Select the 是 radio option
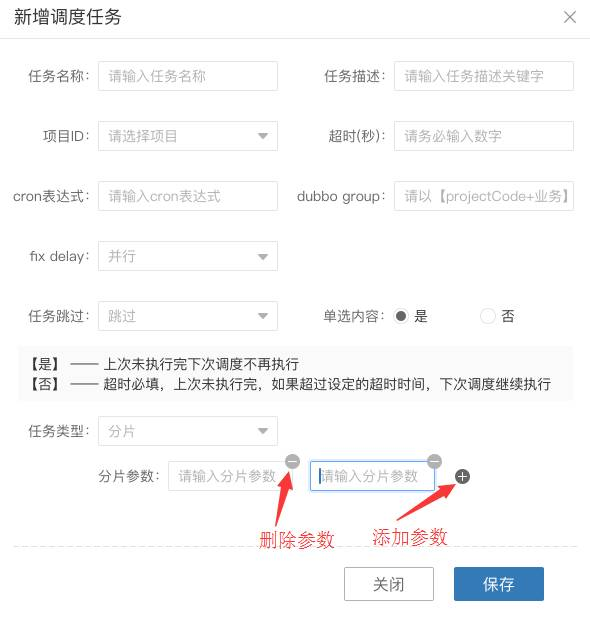Image resolution: width=590 pixels, height=617 pixels. point(401,316)
